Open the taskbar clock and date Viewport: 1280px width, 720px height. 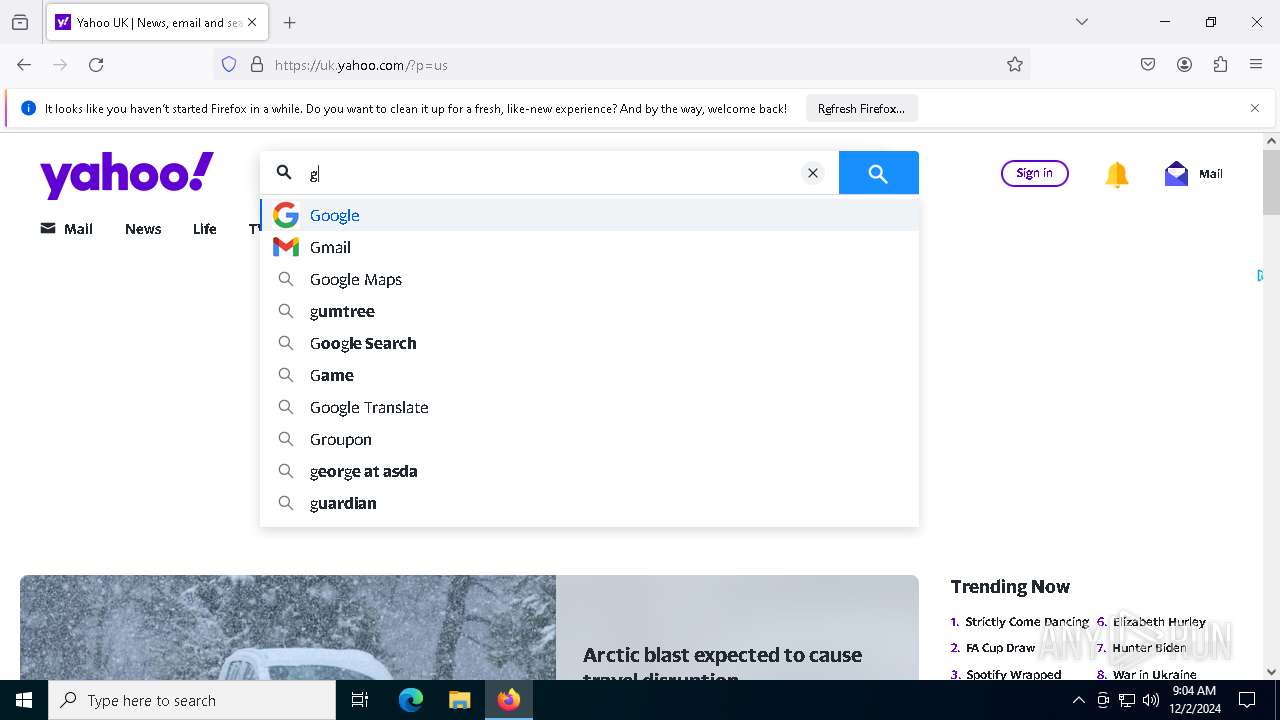click(x=1194, y=700)
